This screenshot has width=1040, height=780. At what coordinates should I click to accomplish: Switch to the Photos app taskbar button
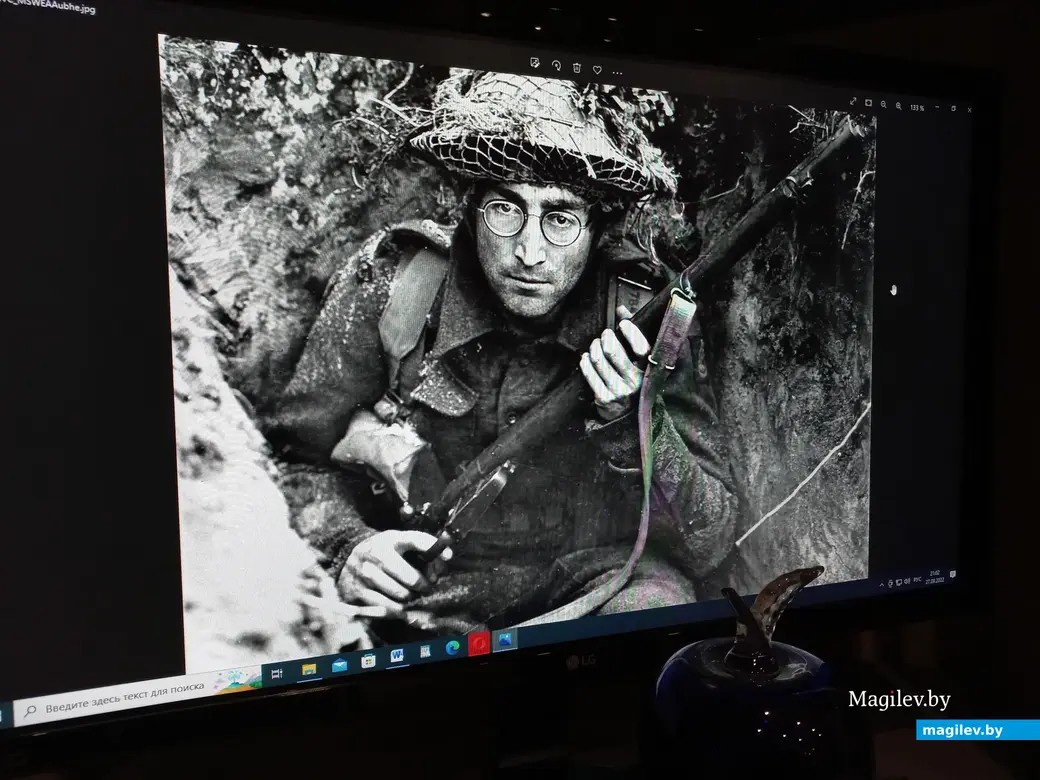click(505, 640)
